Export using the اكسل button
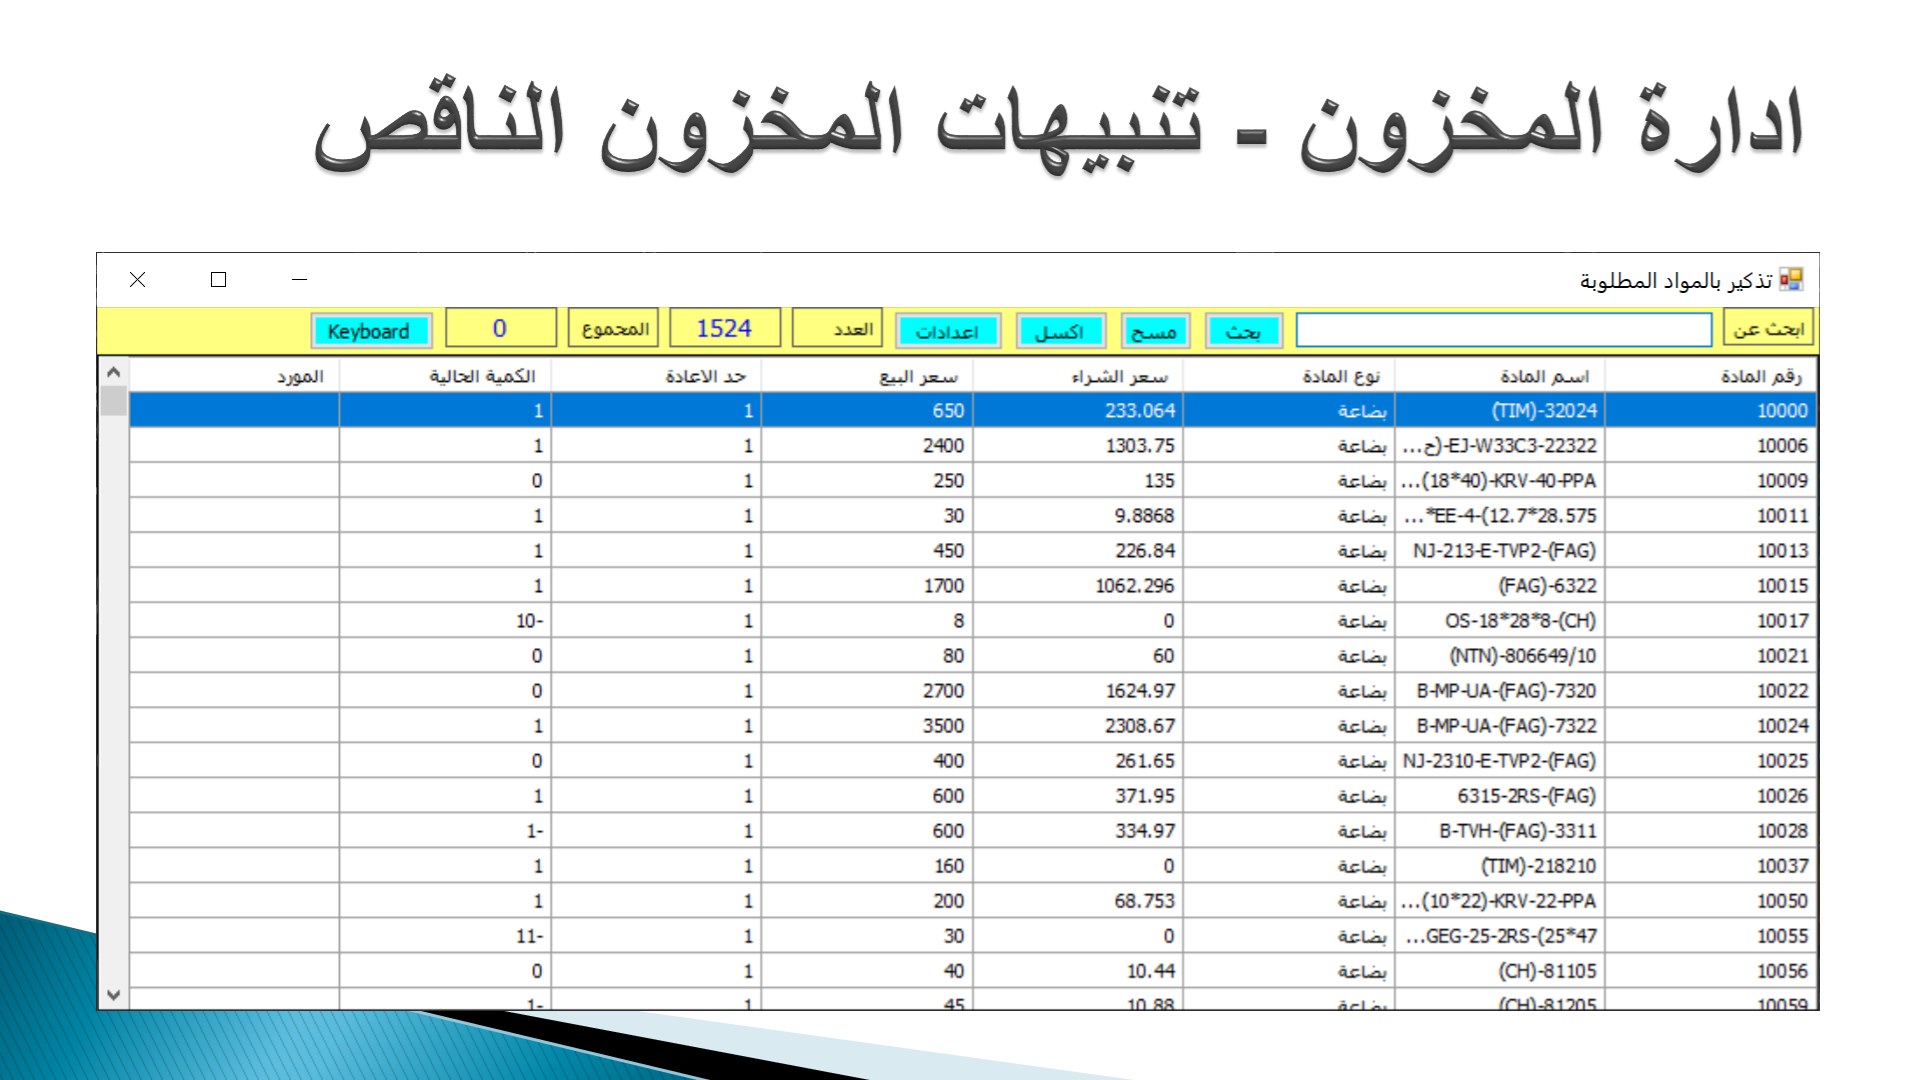The height and width of the screenshot is (1080, 1920). (x=1060, y=331)
